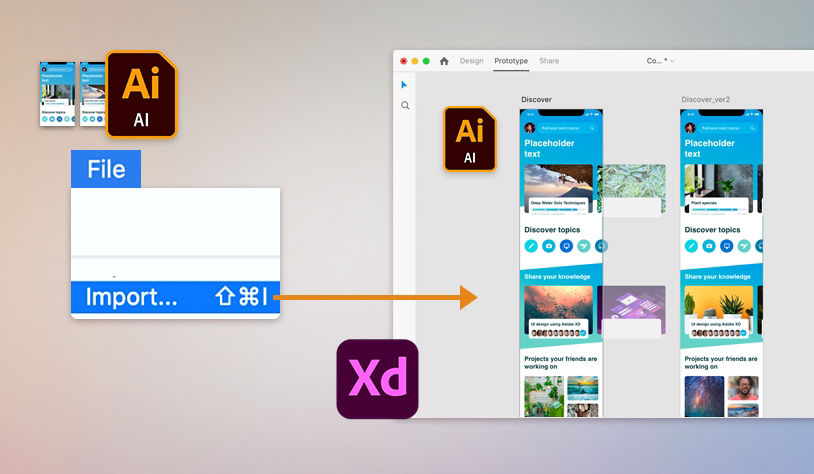Screen dimensions: 814x474
Task: Tap monitor topic icon in Discover_ver2 artboard
Action: tap(726, 246)
